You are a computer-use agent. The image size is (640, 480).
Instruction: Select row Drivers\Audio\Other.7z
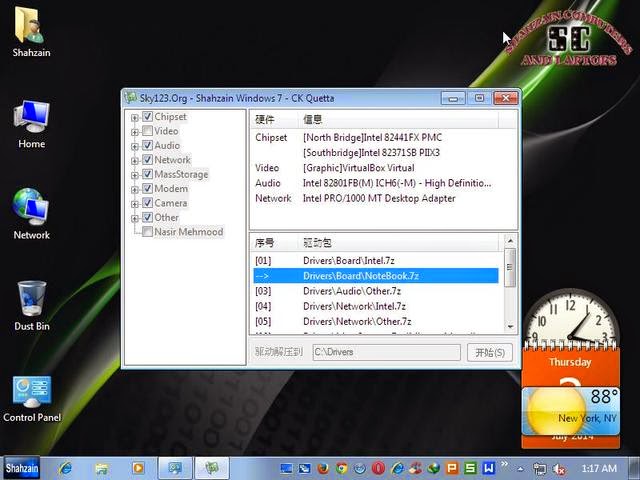(x=376, y=291)
